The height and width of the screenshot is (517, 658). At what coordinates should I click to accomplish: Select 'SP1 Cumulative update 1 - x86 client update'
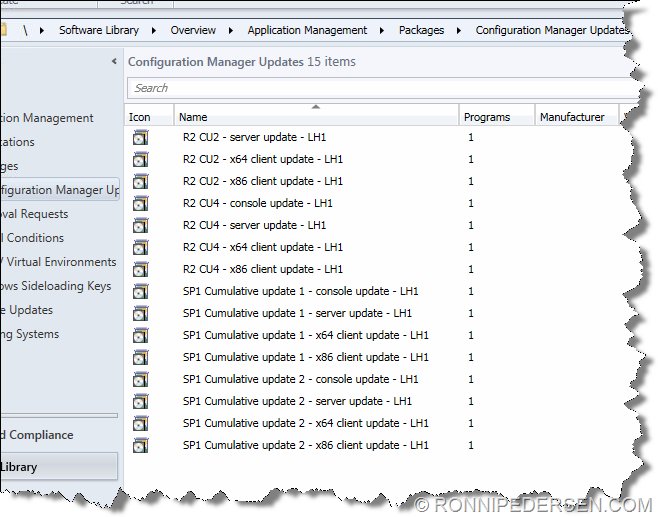[306, 357]
